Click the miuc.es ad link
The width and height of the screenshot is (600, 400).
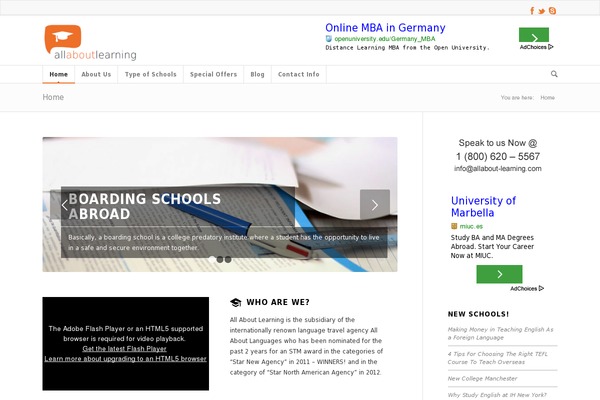pyautogui.click(x=471, y=226)
